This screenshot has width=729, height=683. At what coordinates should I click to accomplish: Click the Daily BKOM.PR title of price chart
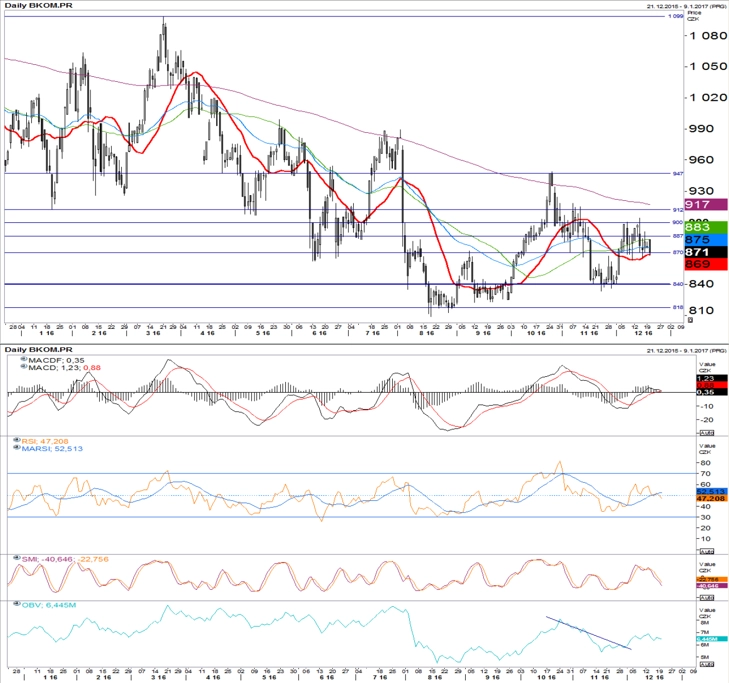38,5
